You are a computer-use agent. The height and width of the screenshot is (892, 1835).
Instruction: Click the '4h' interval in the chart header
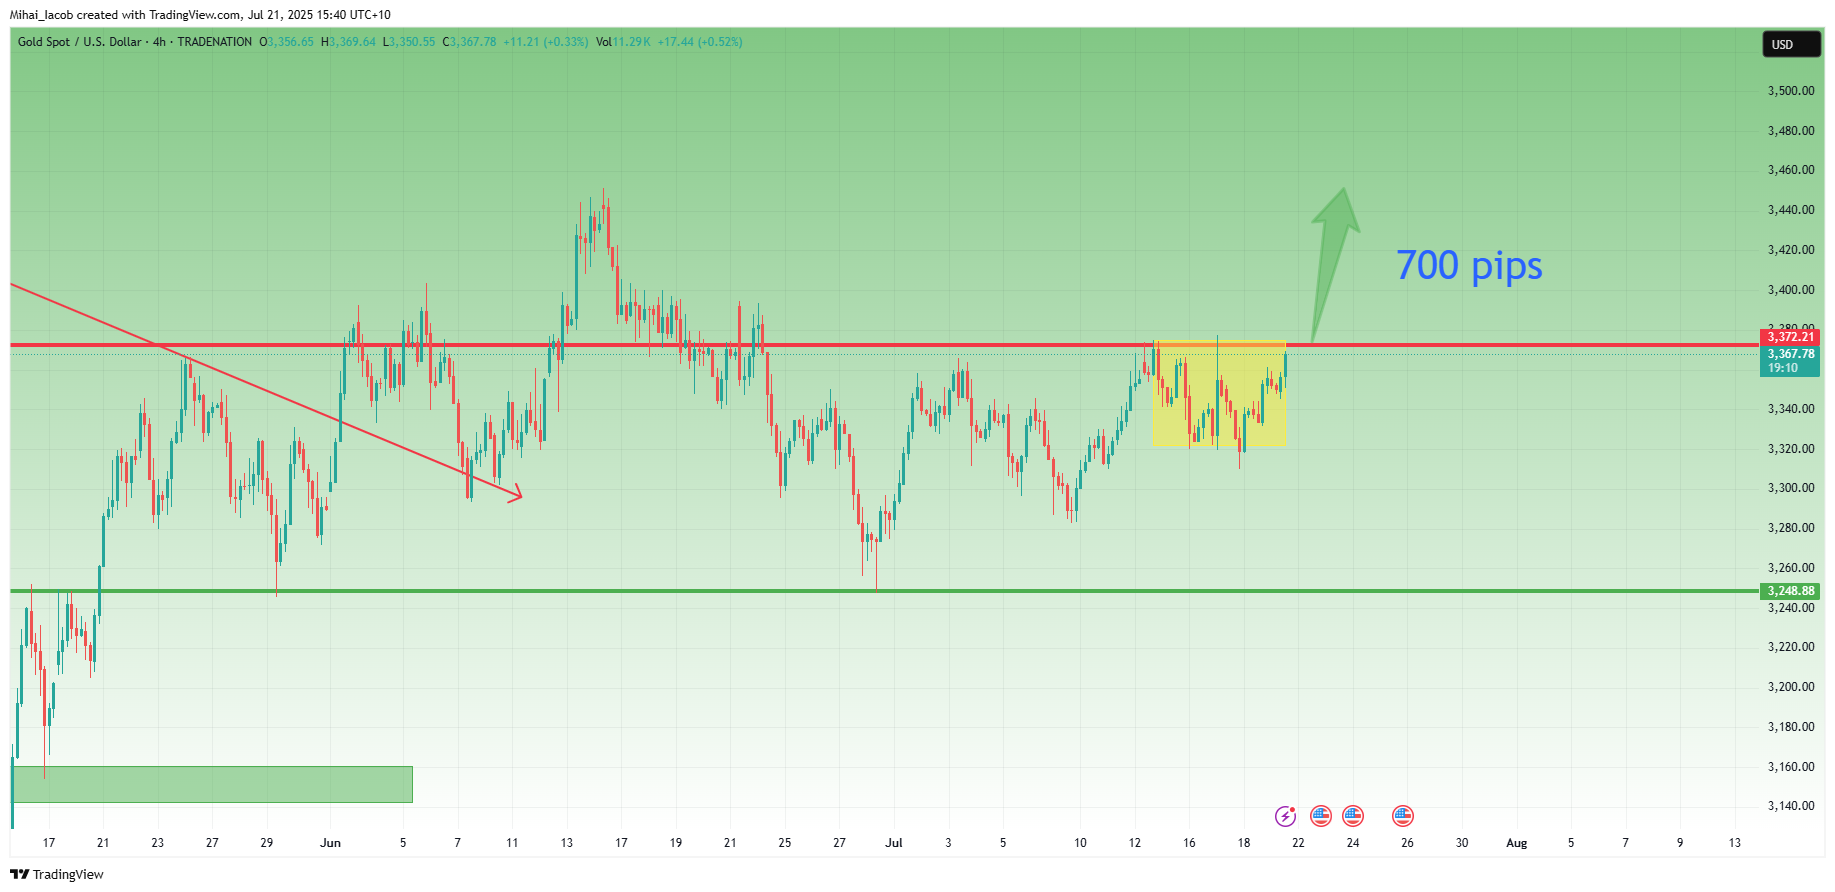159,42
